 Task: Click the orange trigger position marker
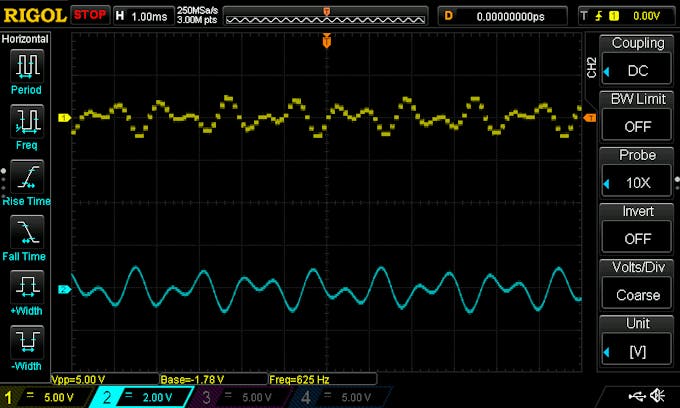325,41
